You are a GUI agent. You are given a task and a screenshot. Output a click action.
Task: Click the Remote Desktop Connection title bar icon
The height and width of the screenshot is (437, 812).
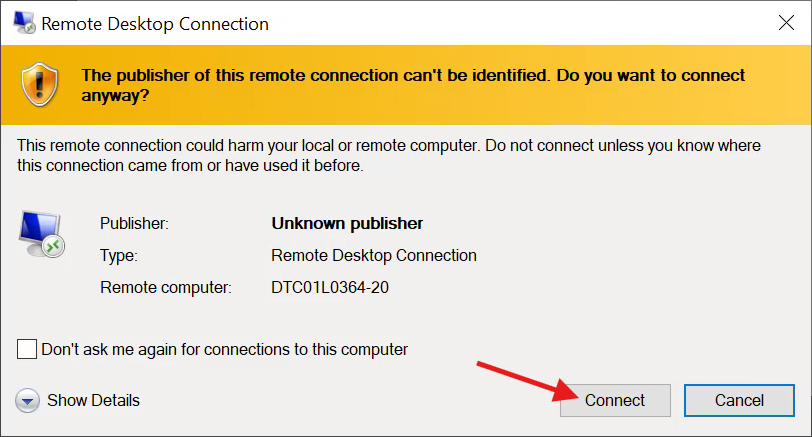[x=19, y=23]
